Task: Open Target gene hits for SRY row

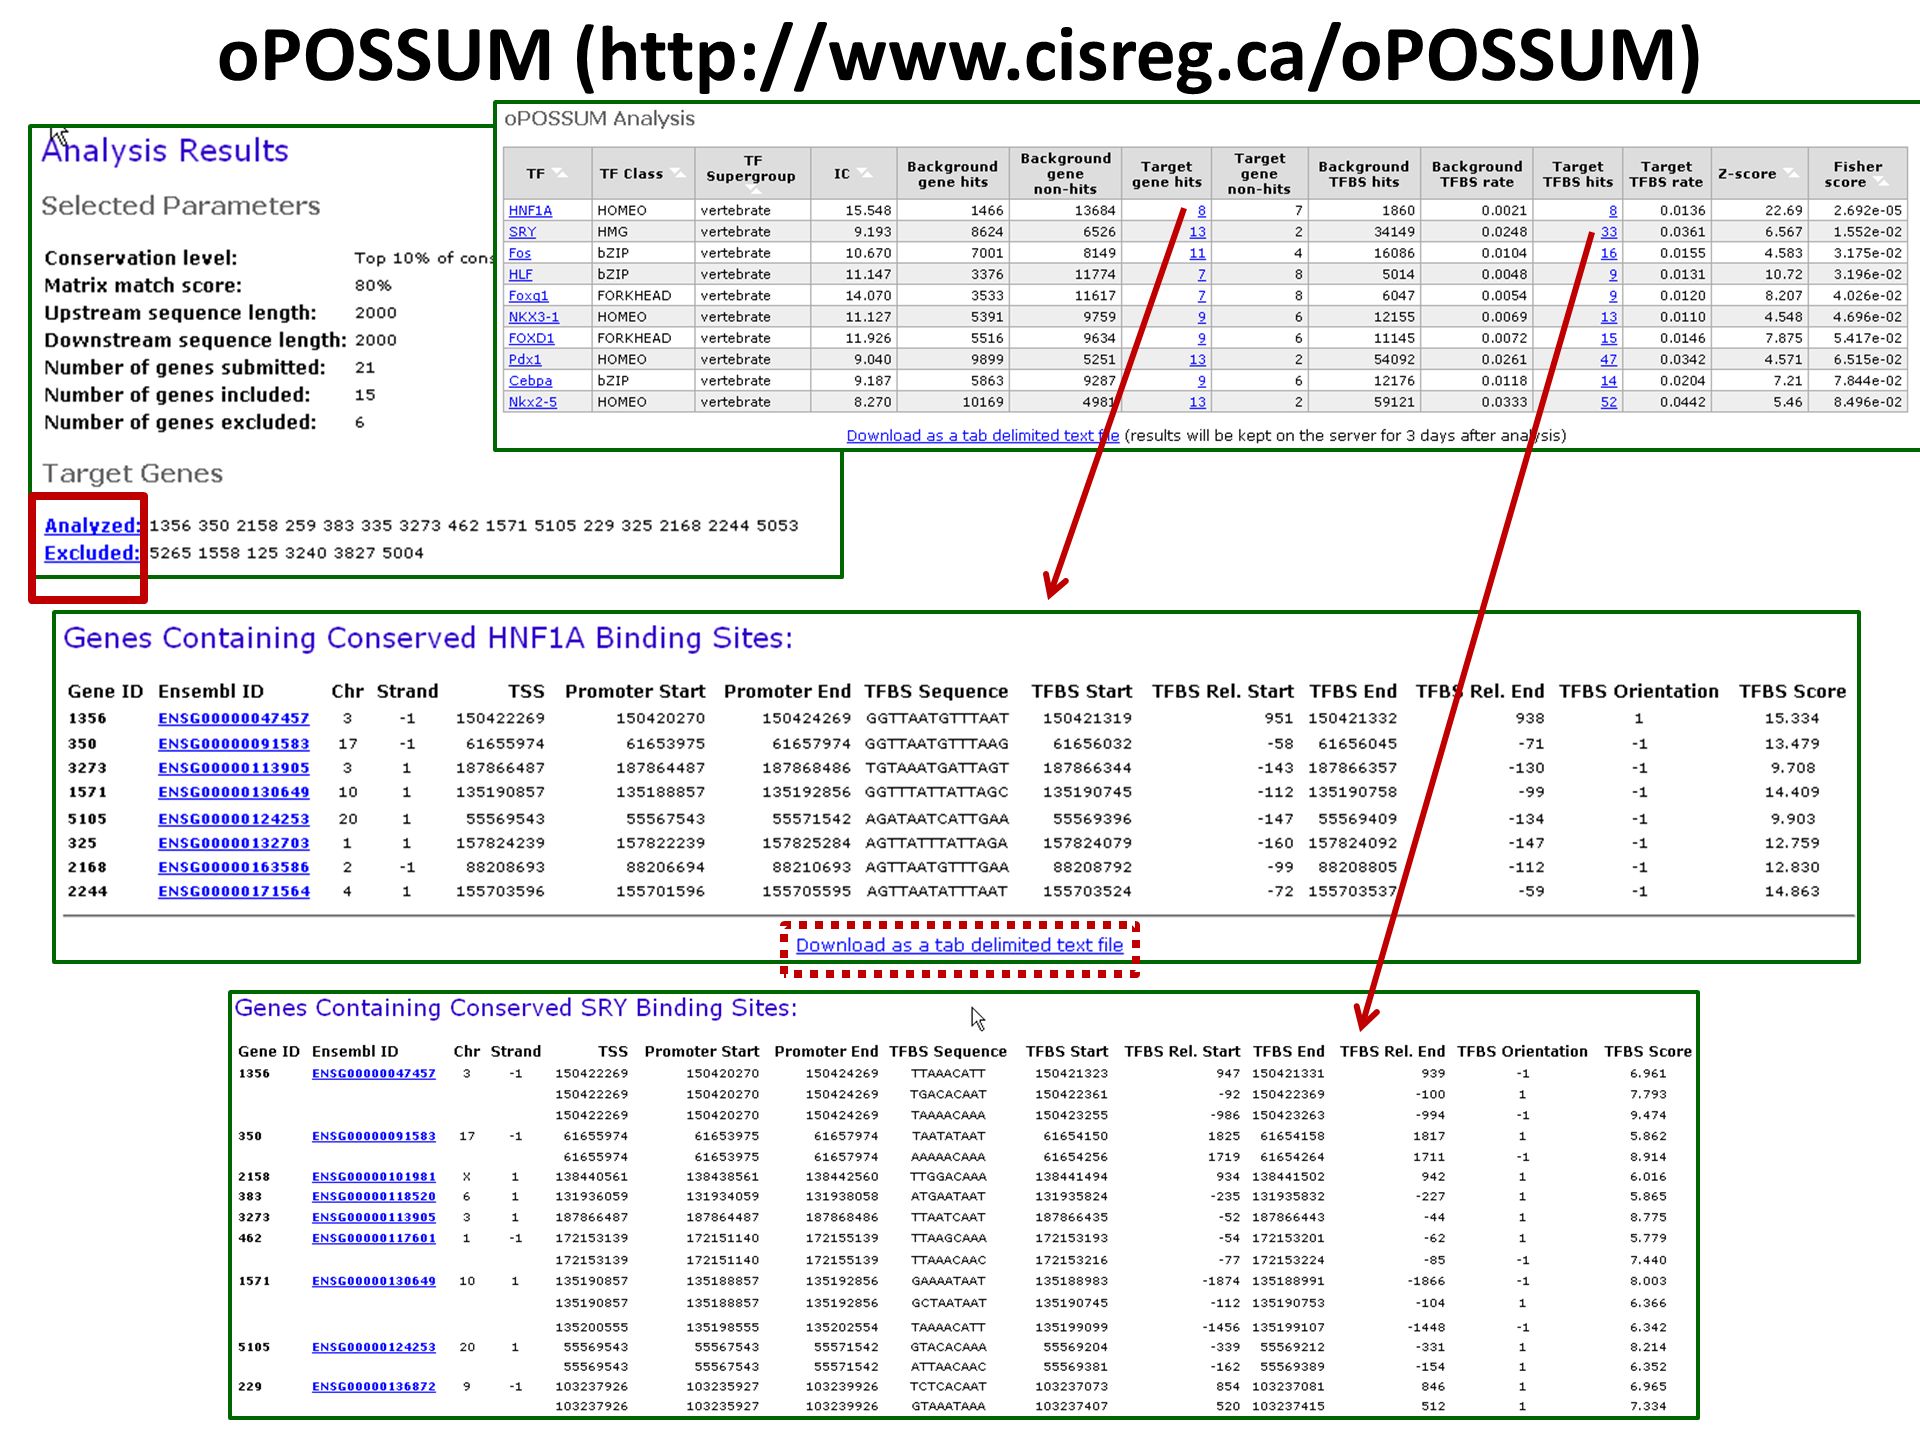Action: point(1197,232)
